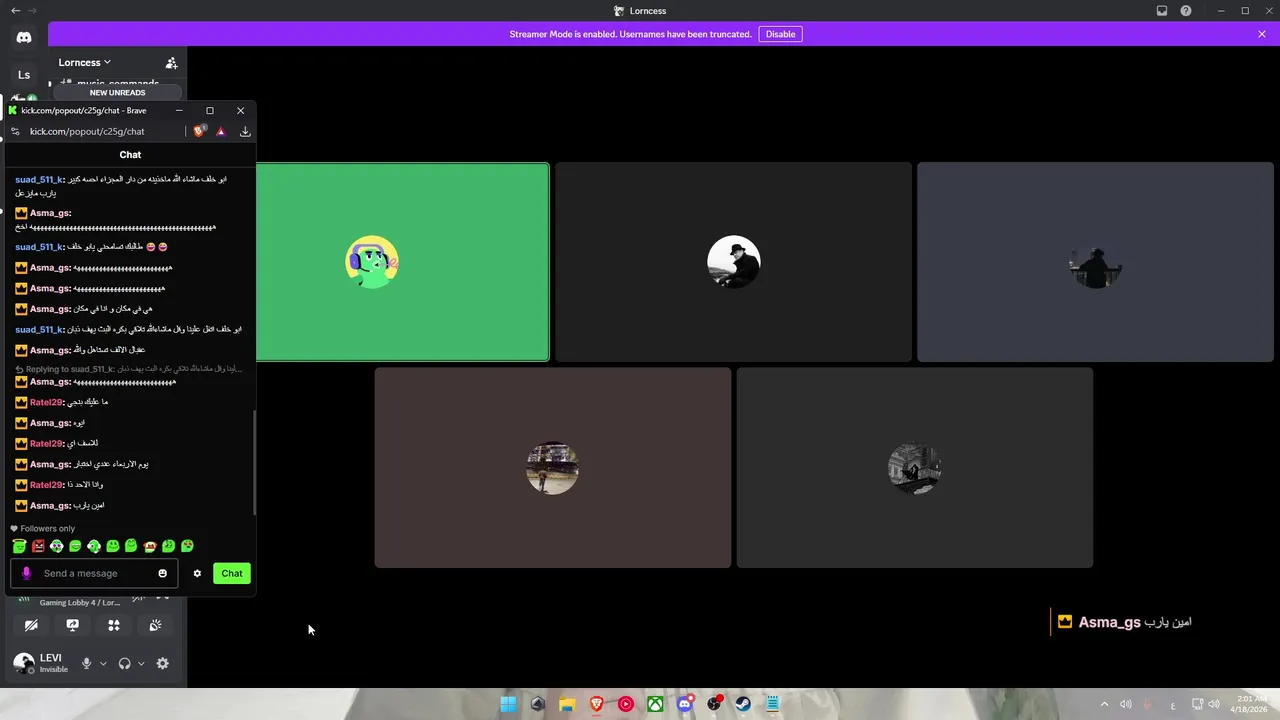Expand output device options next to headphones
The image size is (1280, 720).
pos(141,663)
